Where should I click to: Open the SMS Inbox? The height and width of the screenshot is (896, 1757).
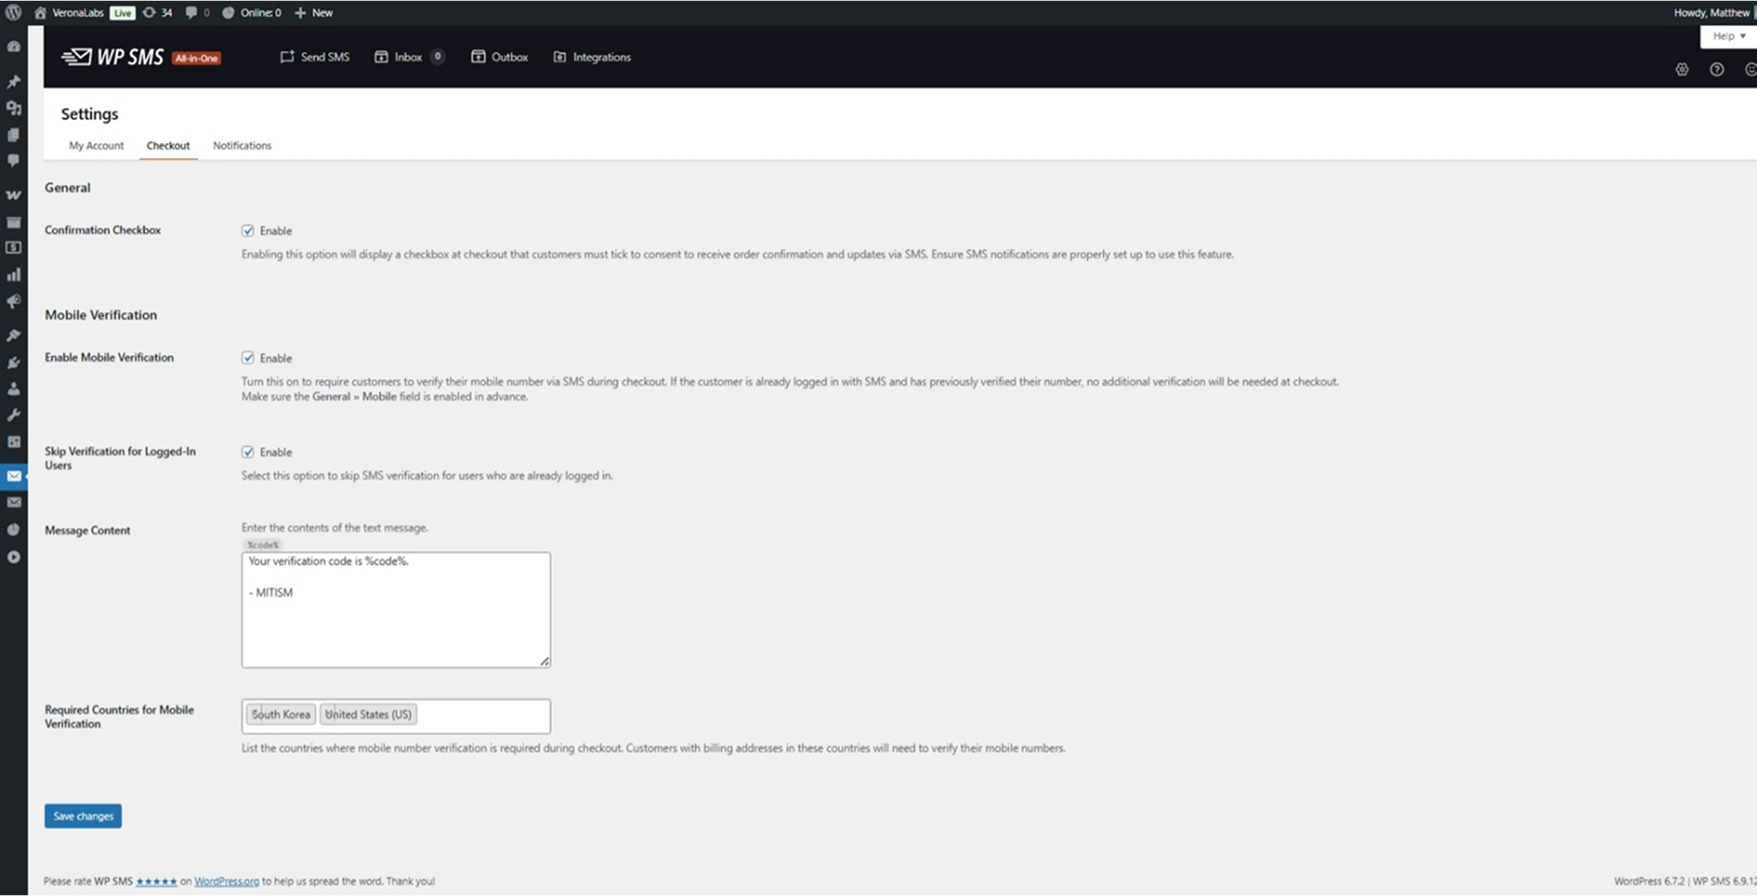click(x=399, y=57)
